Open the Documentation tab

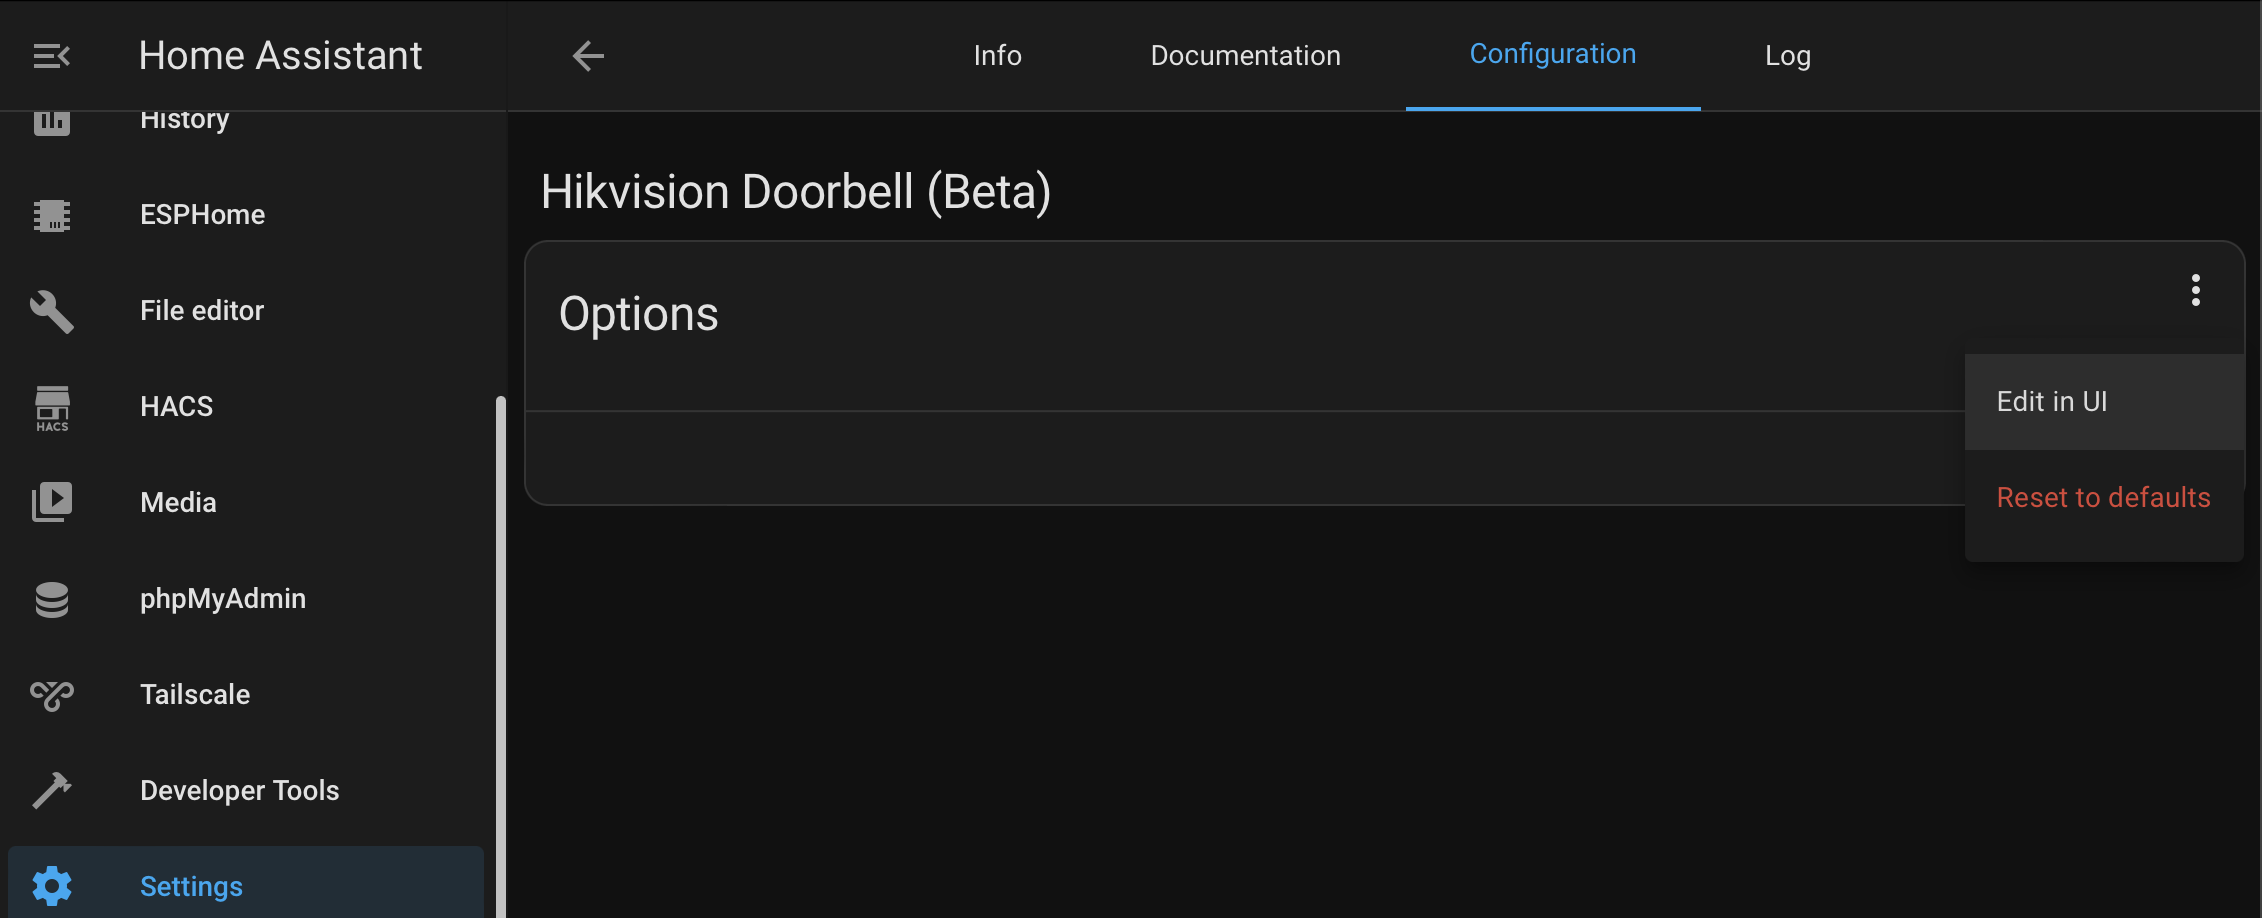point(1245,55)
